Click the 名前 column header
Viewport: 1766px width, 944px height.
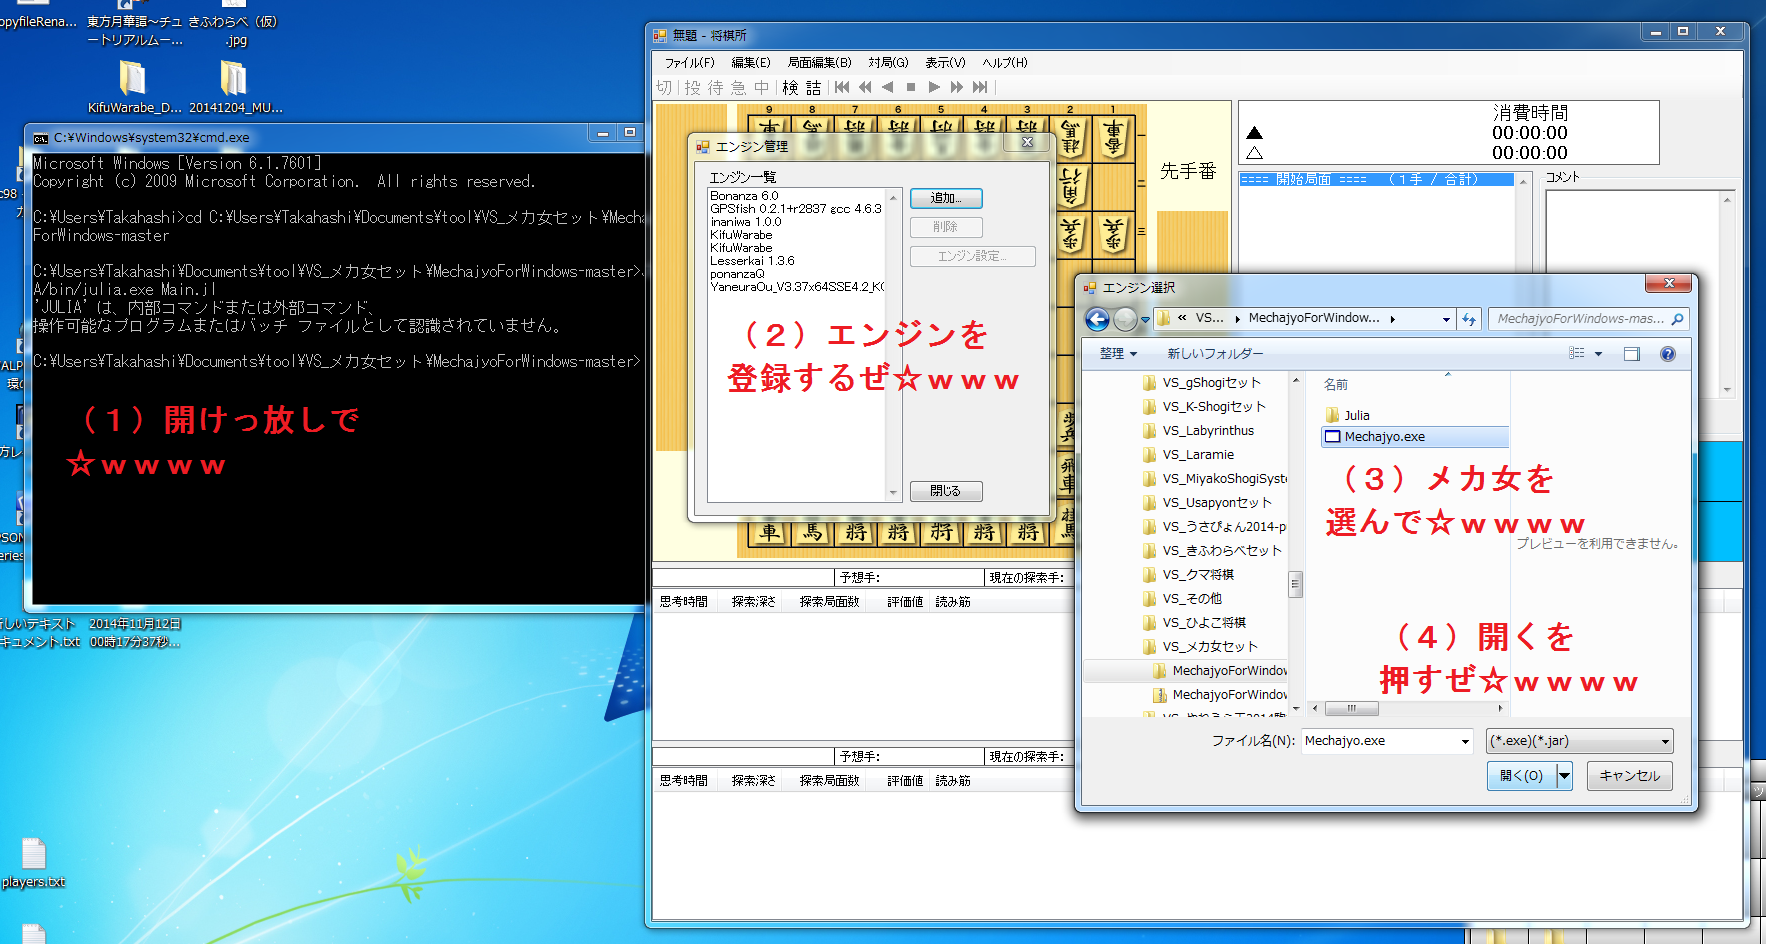click(x=1336, y=385)
